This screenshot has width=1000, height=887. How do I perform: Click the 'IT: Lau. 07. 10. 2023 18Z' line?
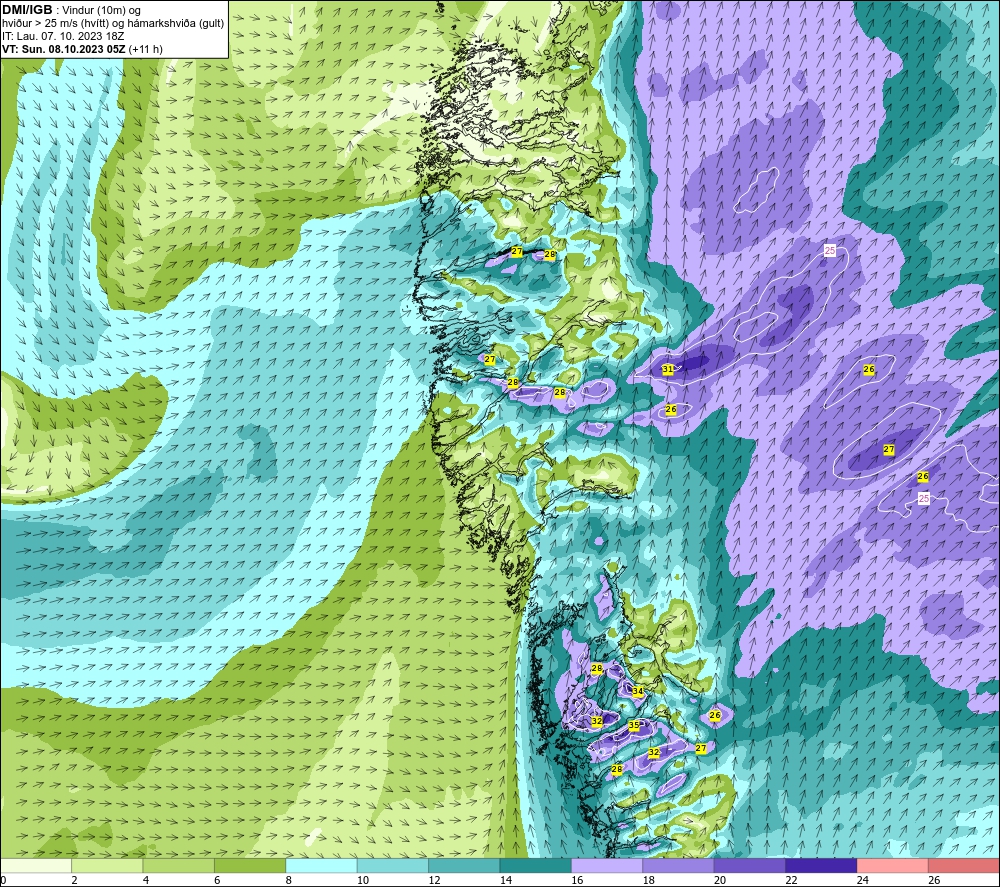click(x=63, y=36)
